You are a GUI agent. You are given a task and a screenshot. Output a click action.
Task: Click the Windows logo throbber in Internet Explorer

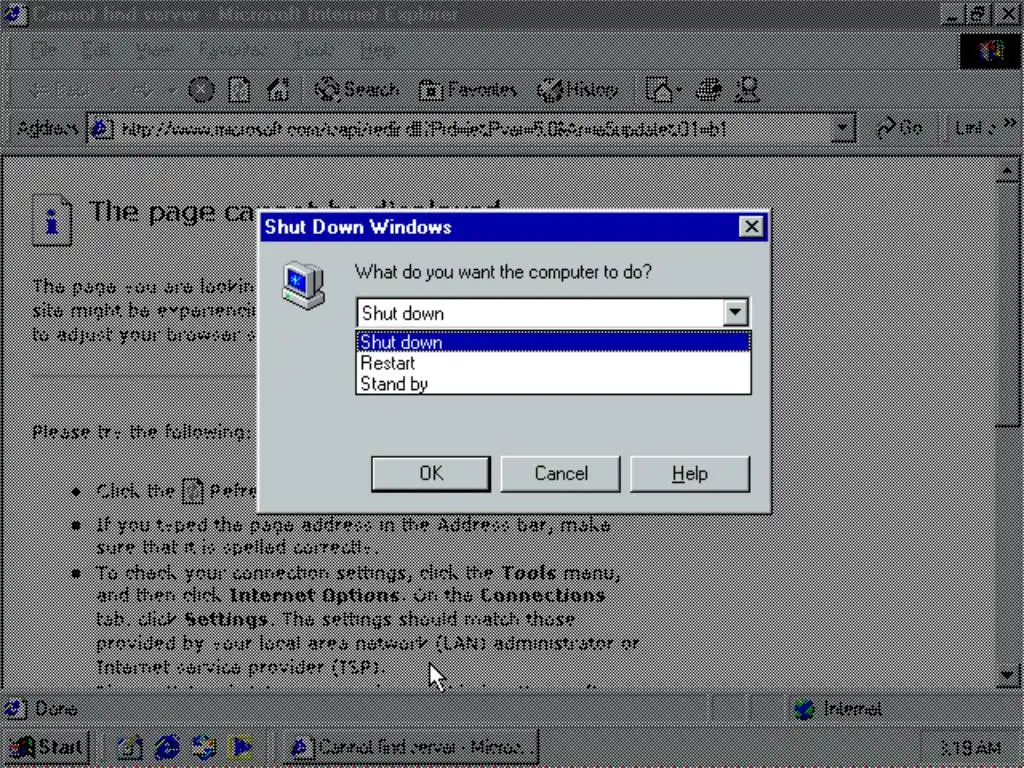click(x=990, y=51)
